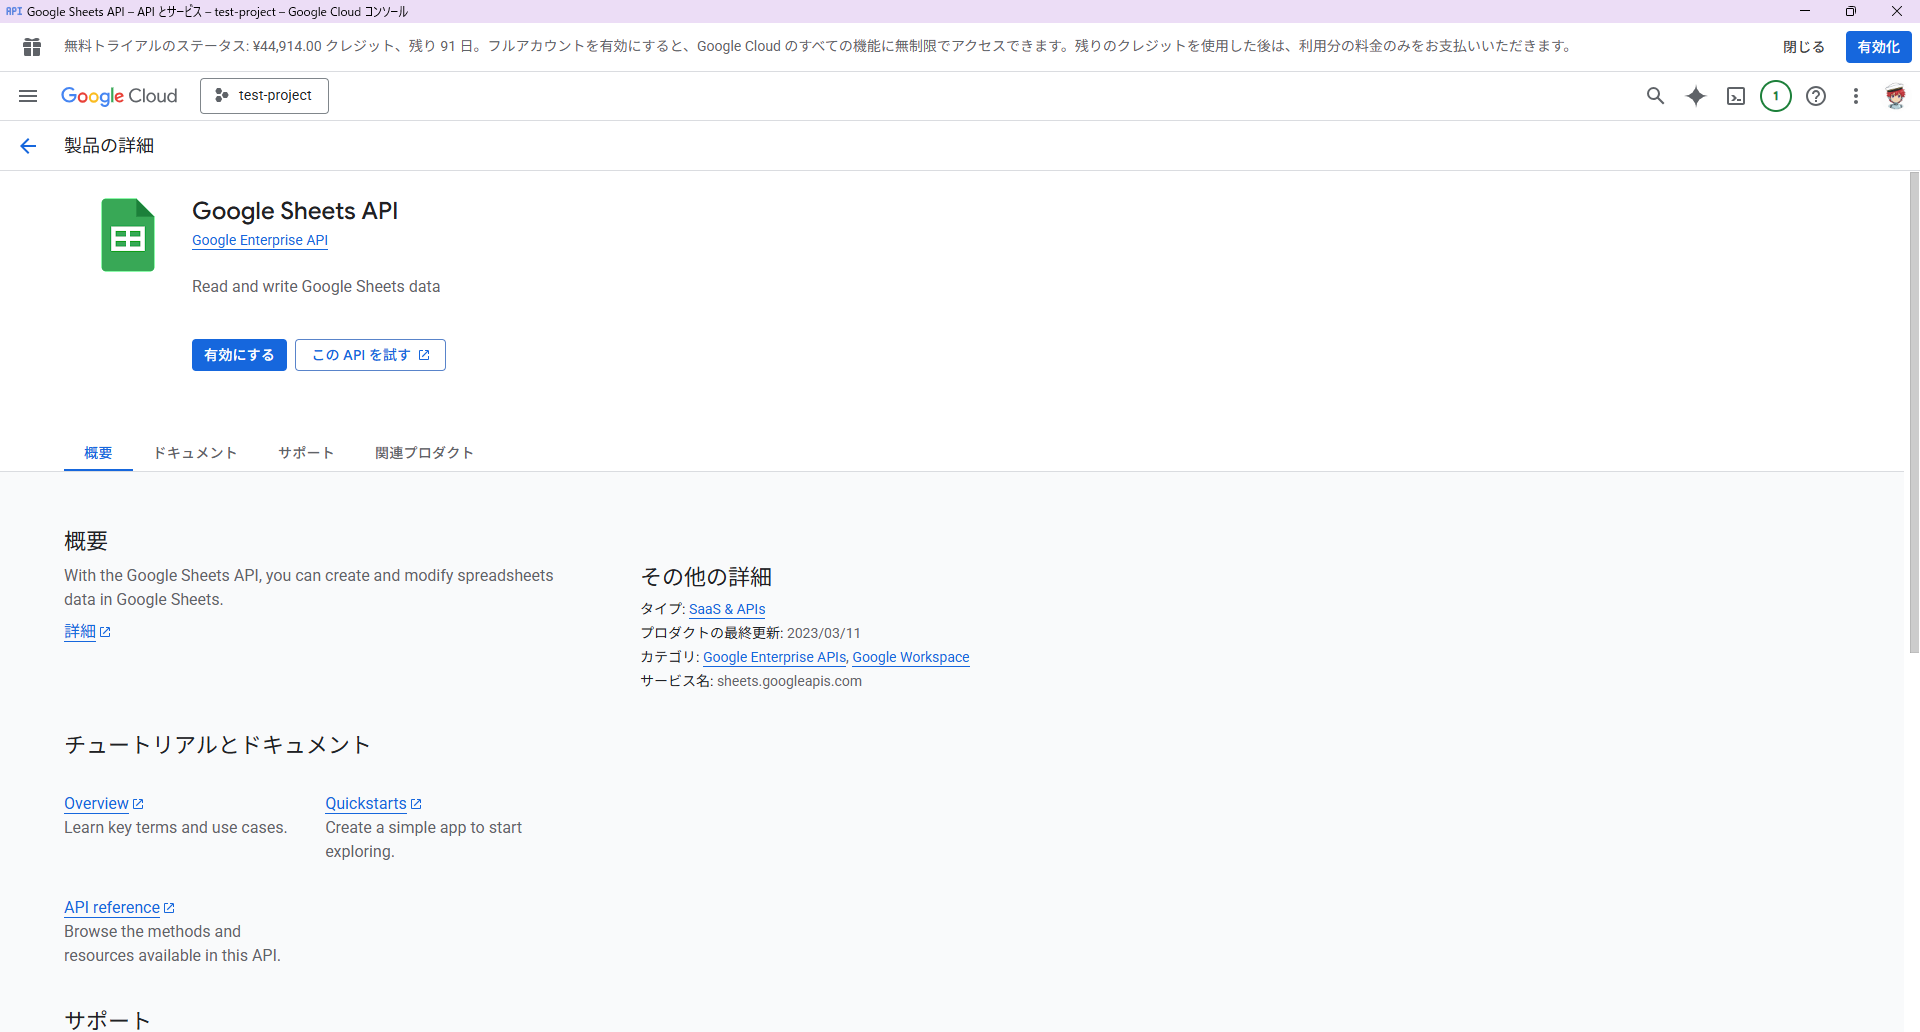Open the Google Enterprise API link under title
Screen dimensions: 1920x1032
pos(260,240)
